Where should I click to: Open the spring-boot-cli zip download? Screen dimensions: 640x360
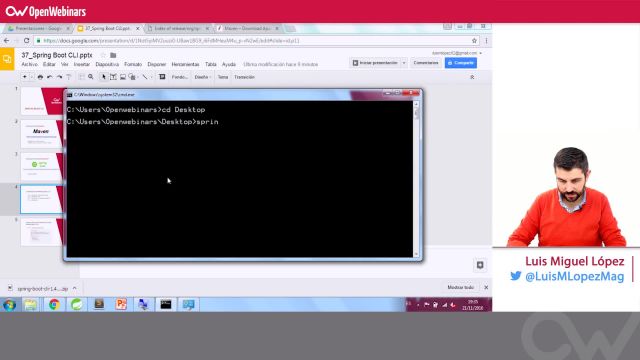pyautogui.click(x=39, y=289)
